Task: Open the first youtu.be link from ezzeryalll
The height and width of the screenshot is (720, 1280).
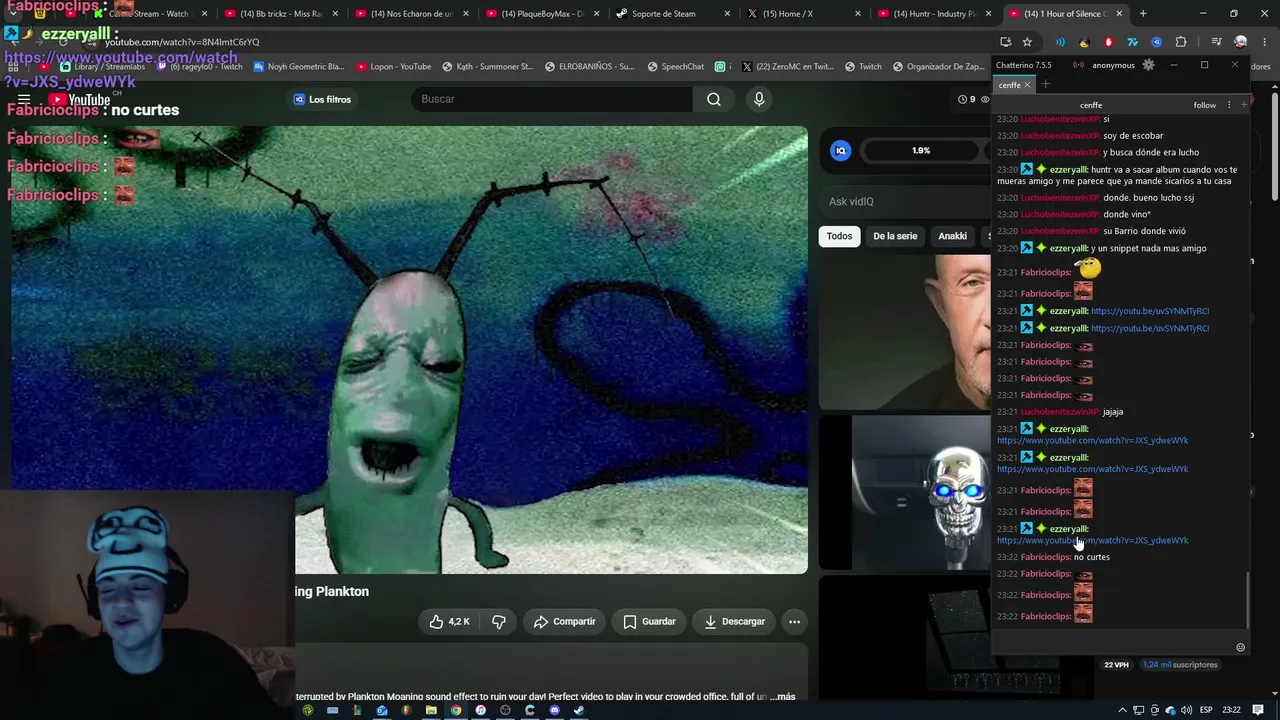Action: click(x=1150, y=311)
